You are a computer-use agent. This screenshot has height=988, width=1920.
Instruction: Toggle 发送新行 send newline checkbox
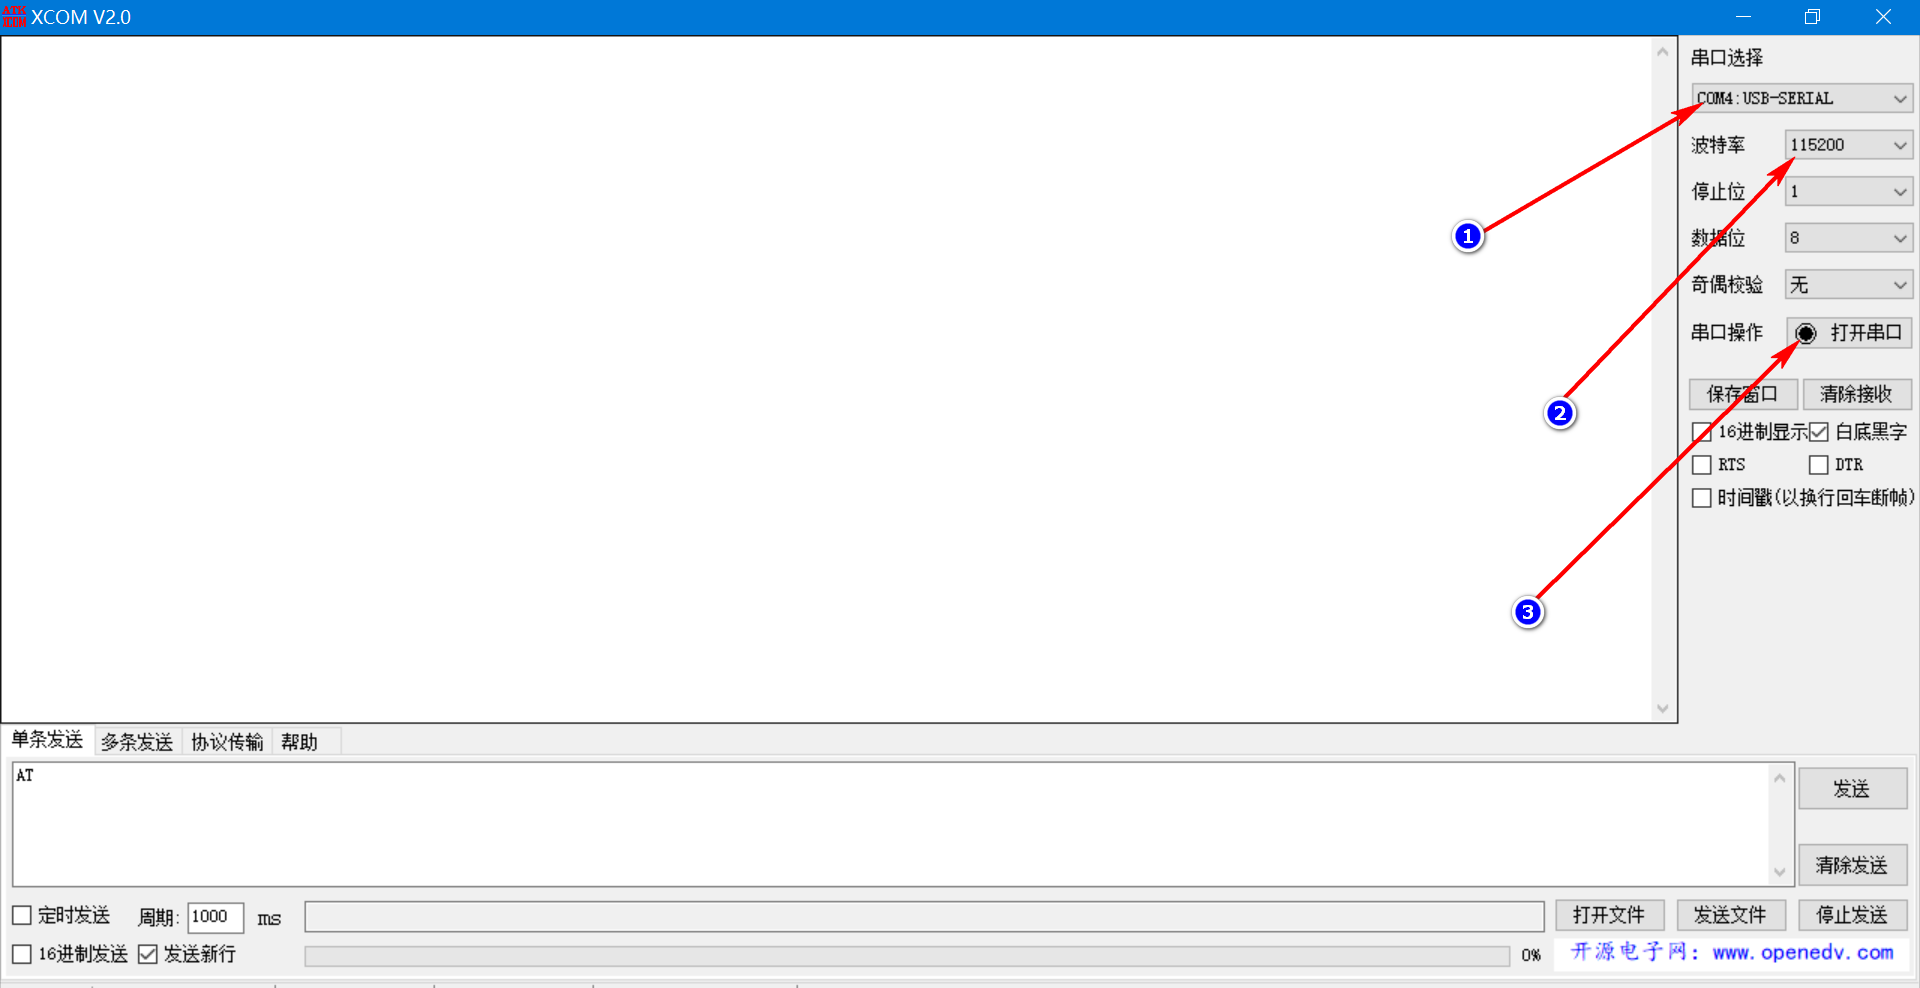point(148,954)
